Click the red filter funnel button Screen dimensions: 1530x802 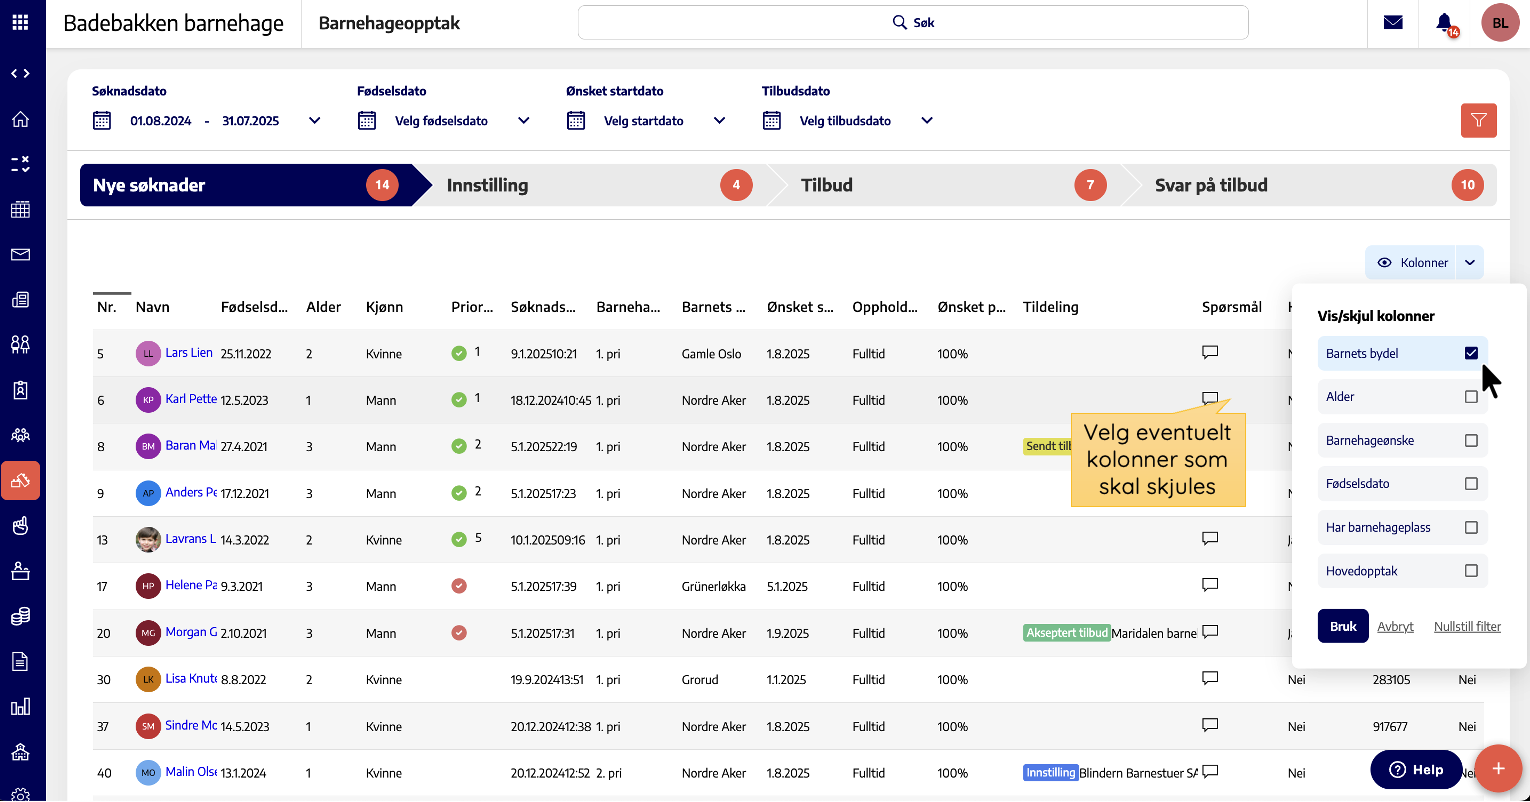(1478, 121)
